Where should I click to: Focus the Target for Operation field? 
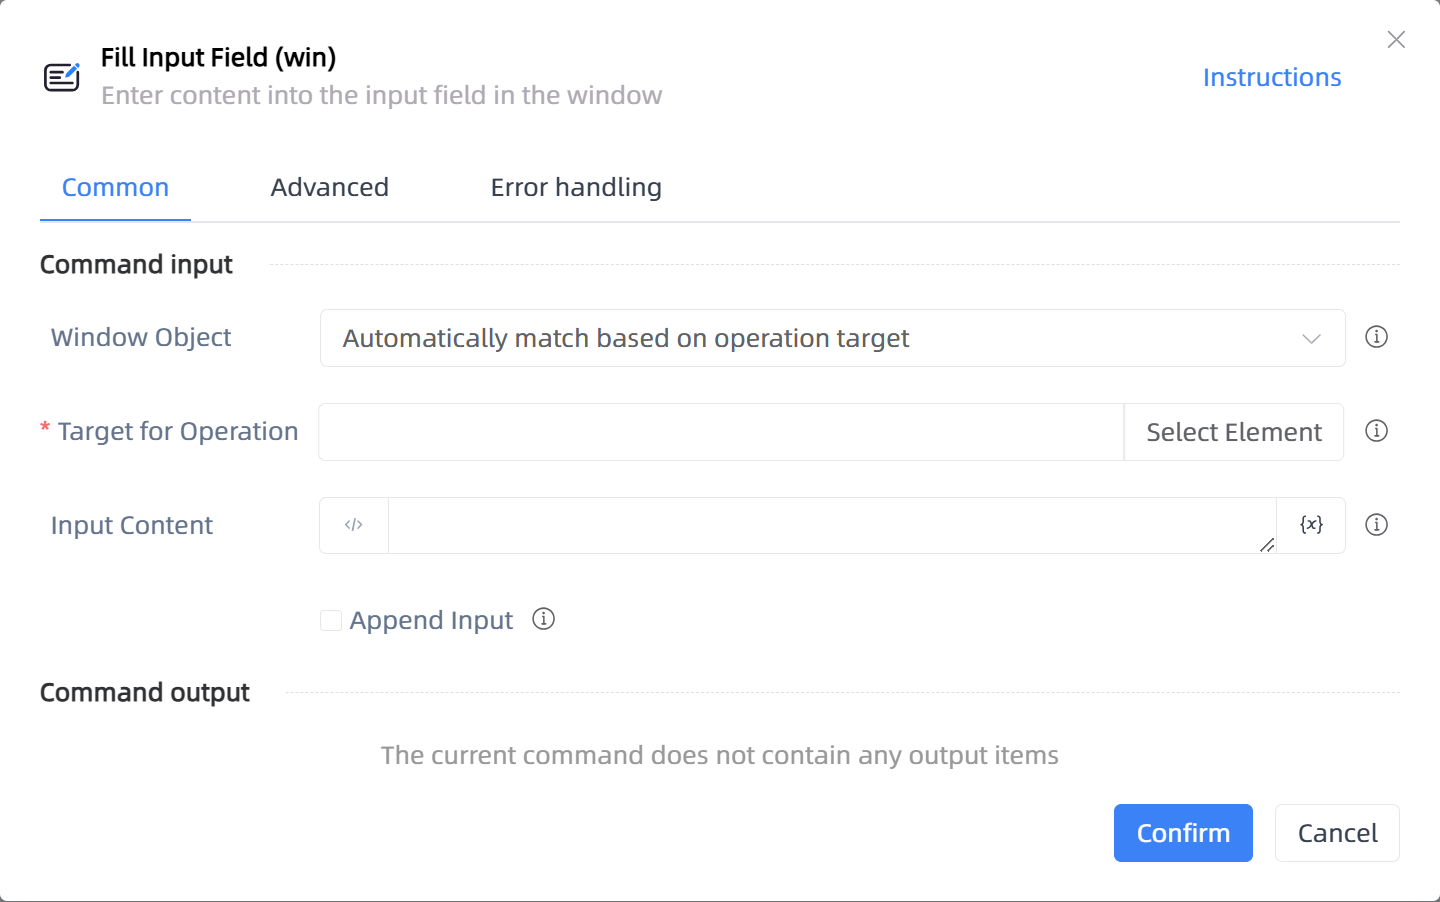[x=721, y=432]
